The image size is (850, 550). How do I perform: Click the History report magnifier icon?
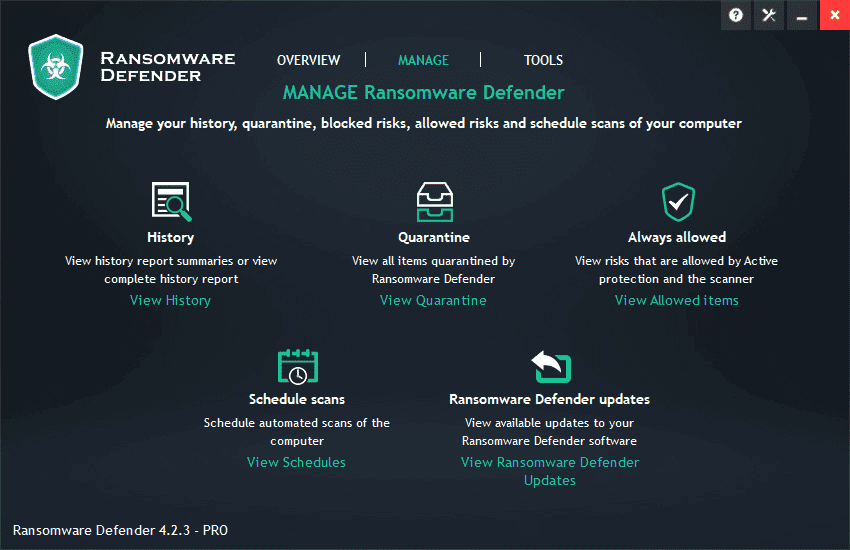(171, 202)
